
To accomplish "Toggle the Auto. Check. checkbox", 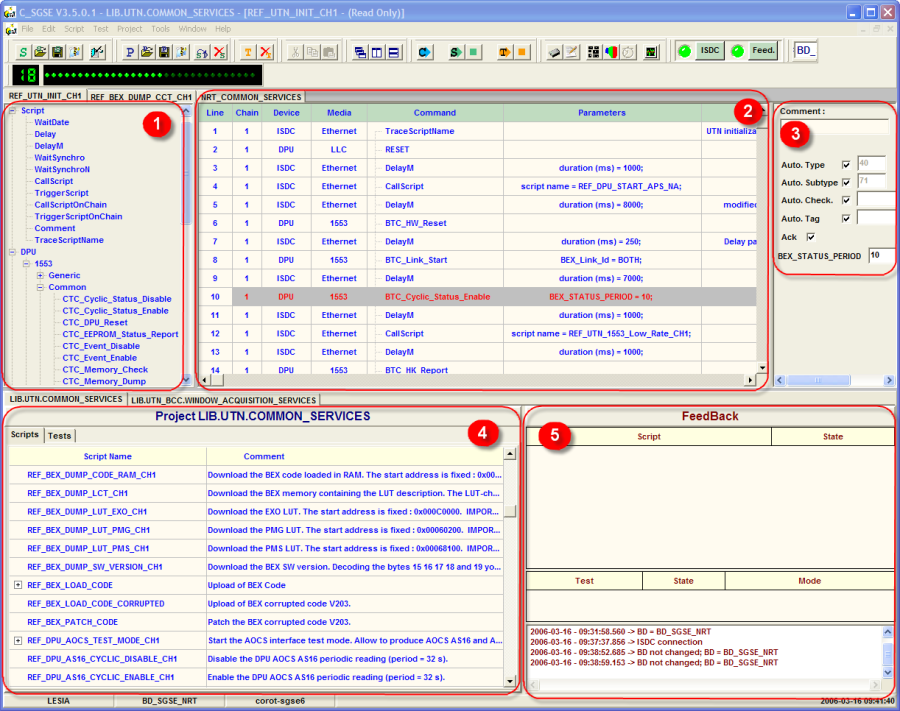I will click(846, 200).
